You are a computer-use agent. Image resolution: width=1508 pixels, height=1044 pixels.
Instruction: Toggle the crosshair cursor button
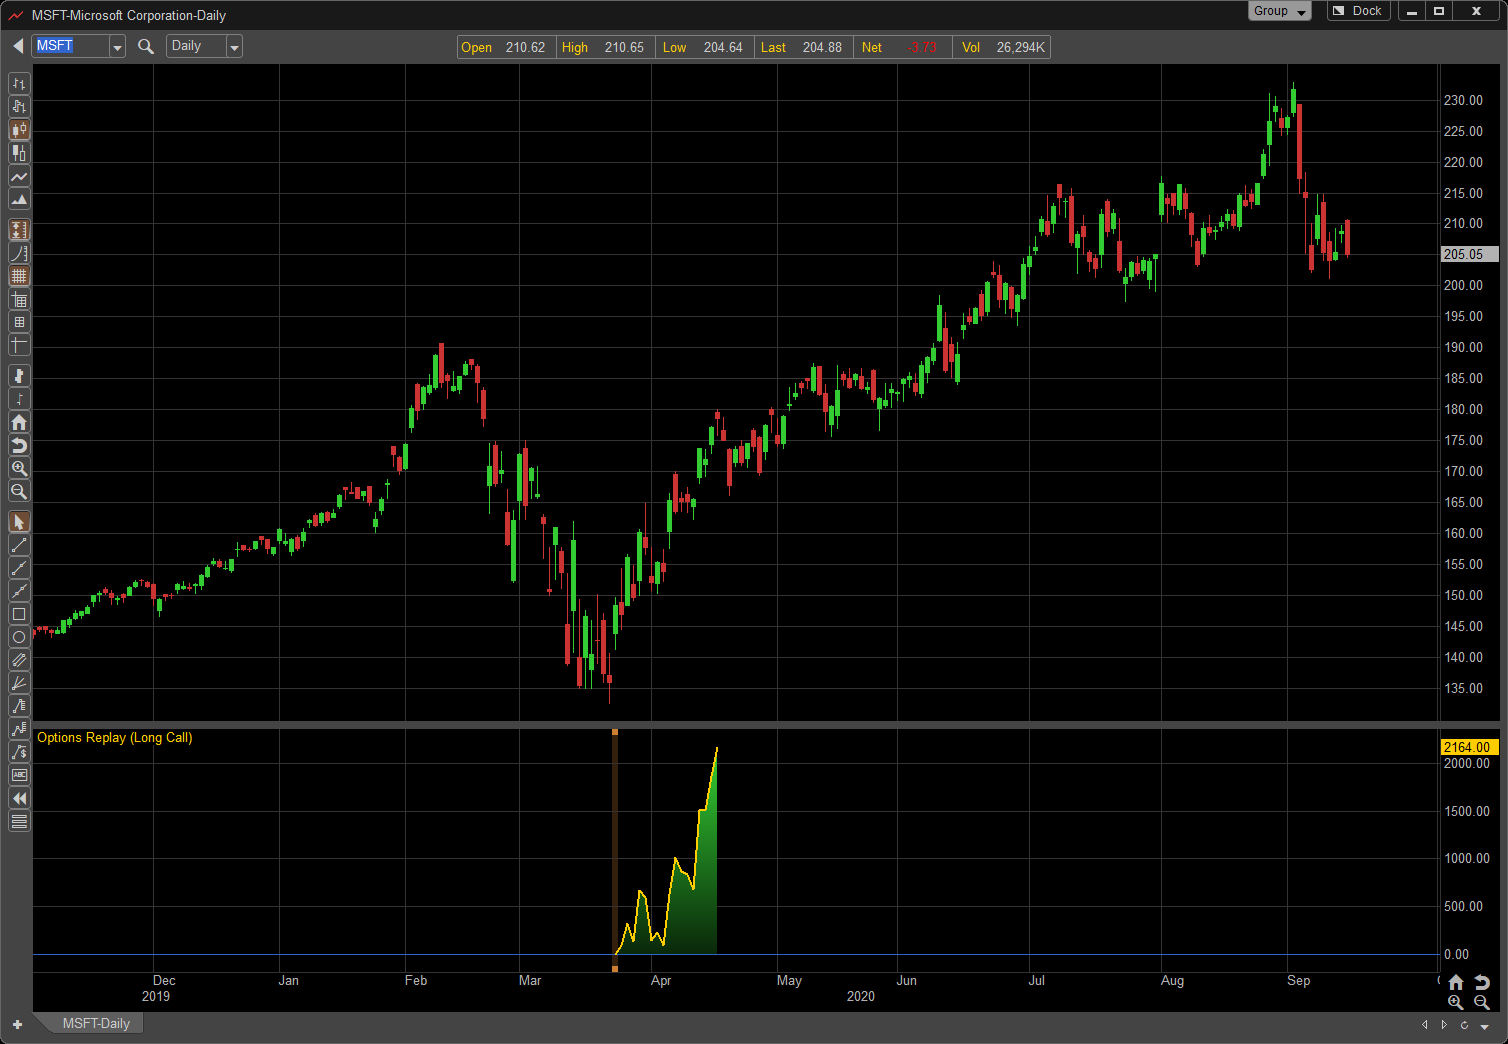pos(19,345)
